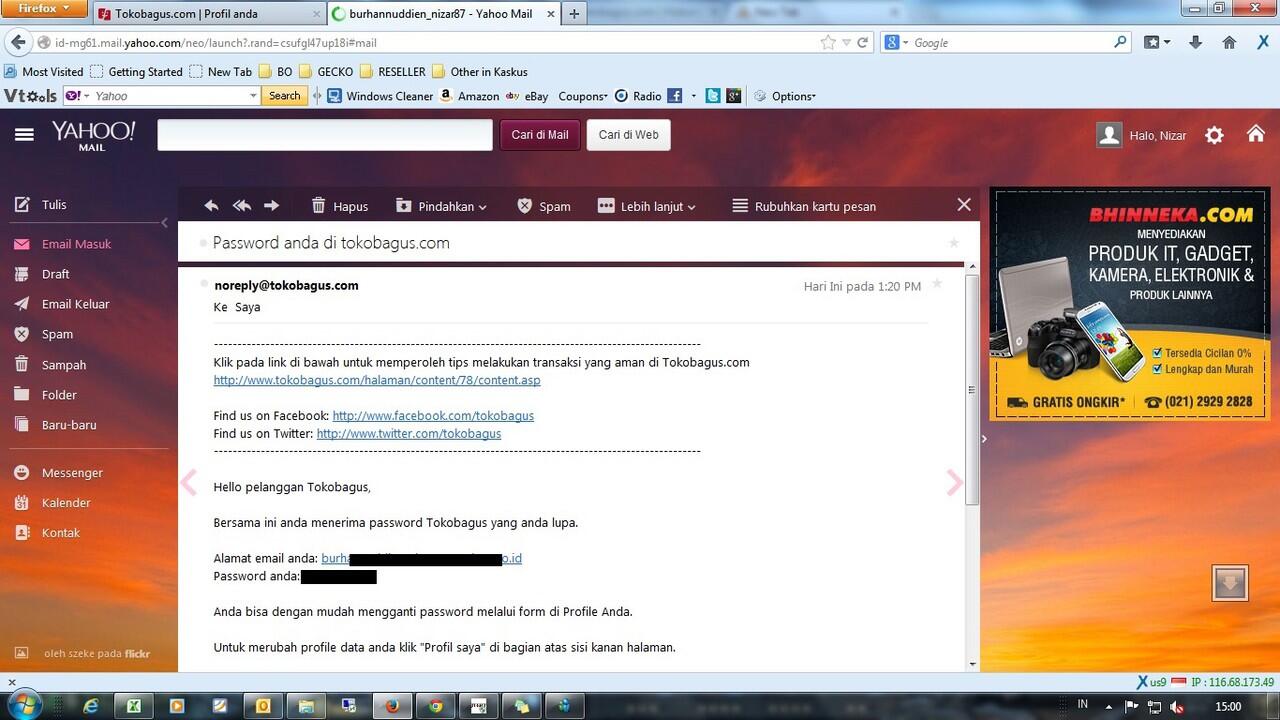Open the settings gear icon
The image size is (1280, 720).
click(x=1214, y=135)
